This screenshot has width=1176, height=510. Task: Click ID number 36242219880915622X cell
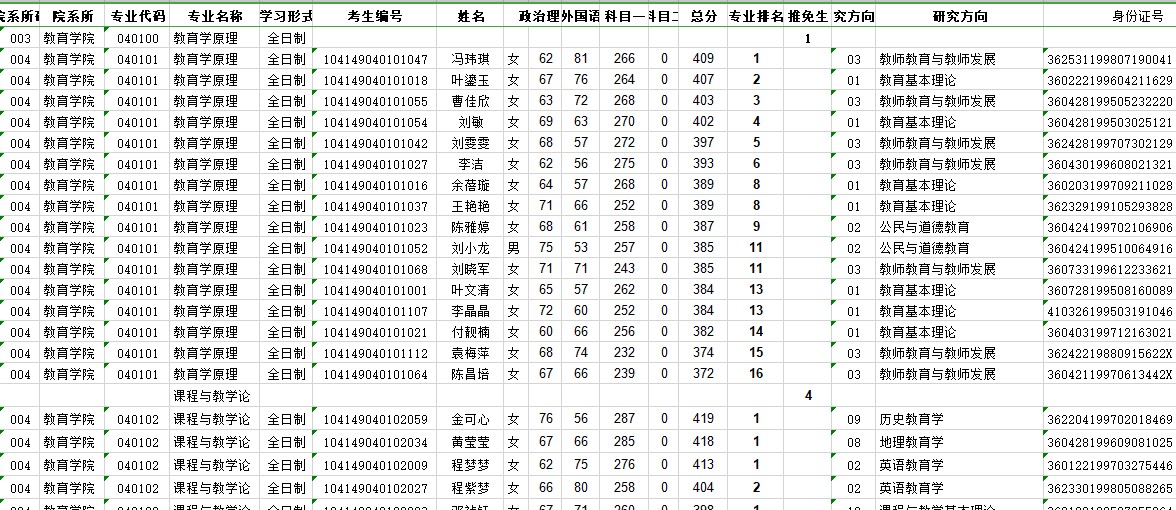pos(1109,354)
